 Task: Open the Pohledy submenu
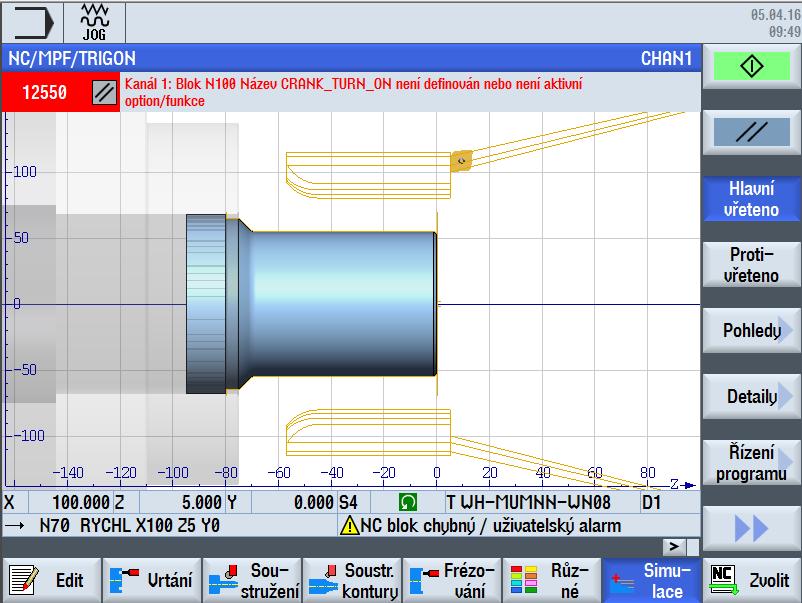pos(751,330)
